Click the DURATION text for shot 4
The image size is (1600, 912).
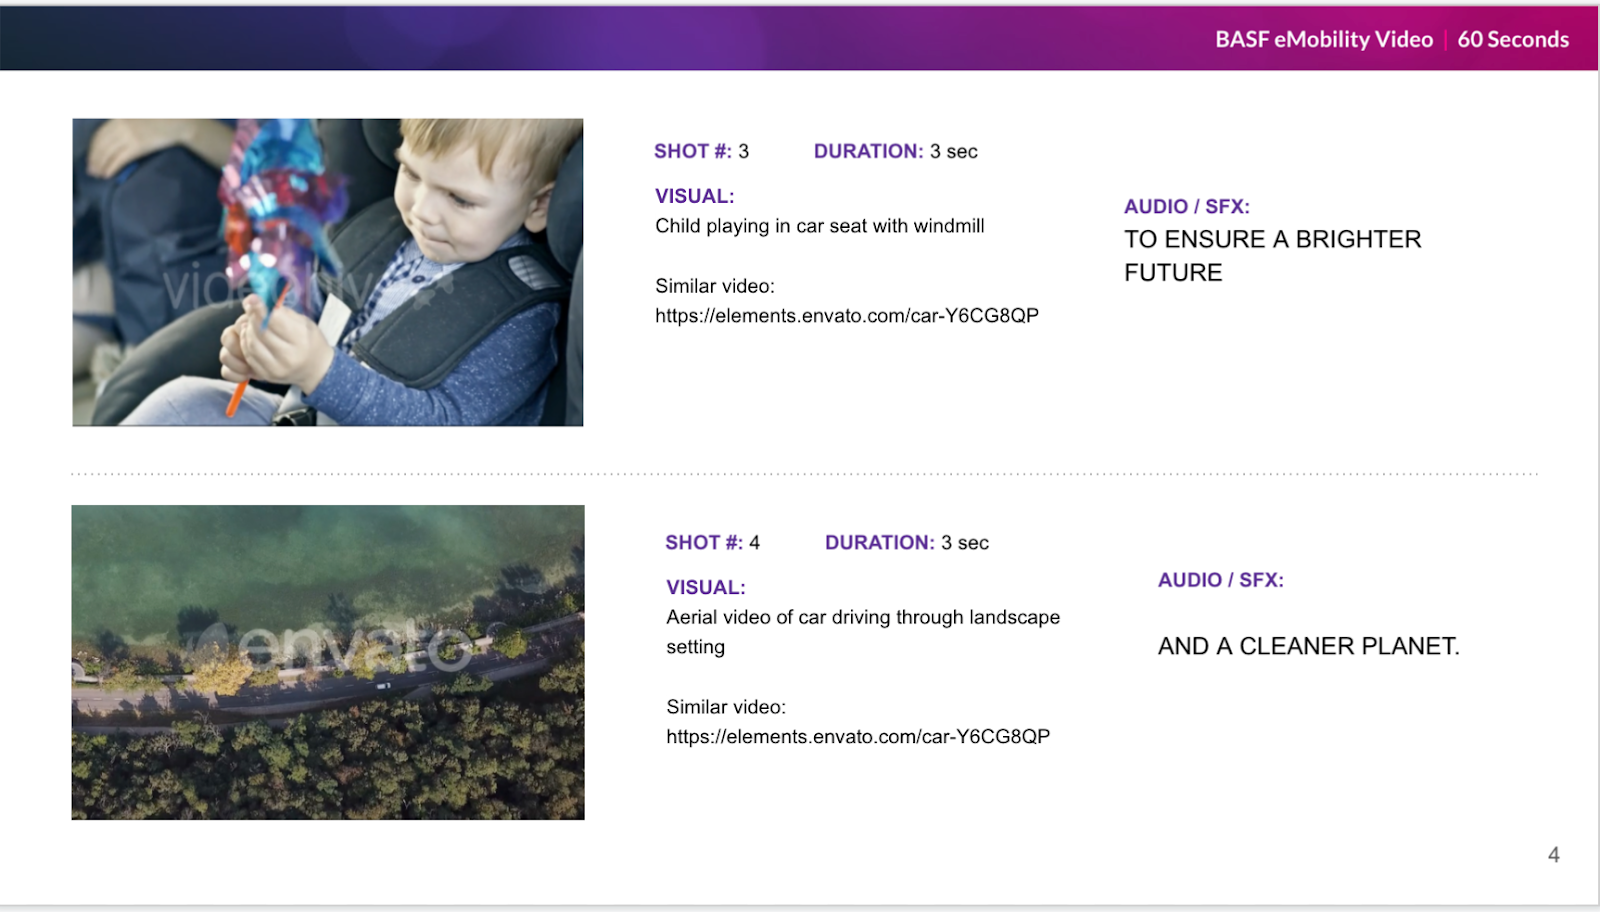click(x=906, y=543)
